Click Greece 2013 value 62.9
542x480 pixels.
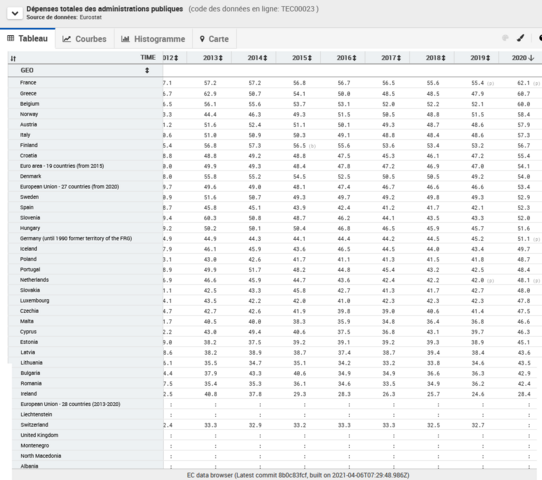(210, 94)
